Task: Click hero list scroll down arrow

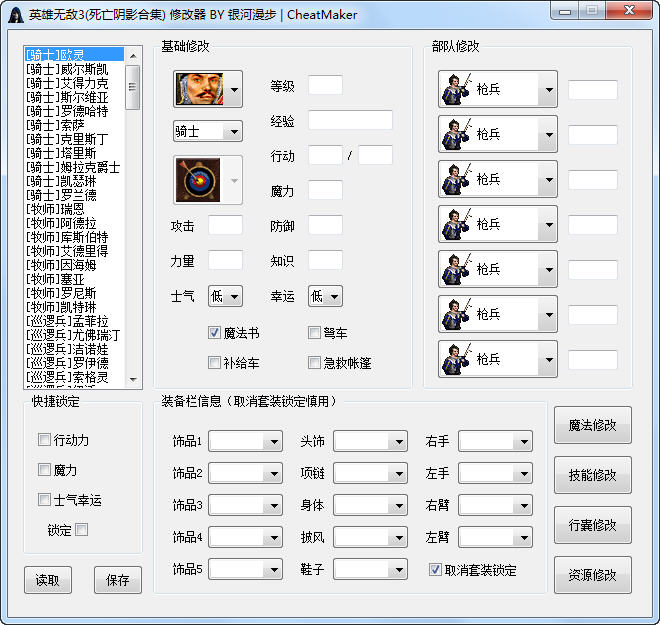Action: [133, 380]
